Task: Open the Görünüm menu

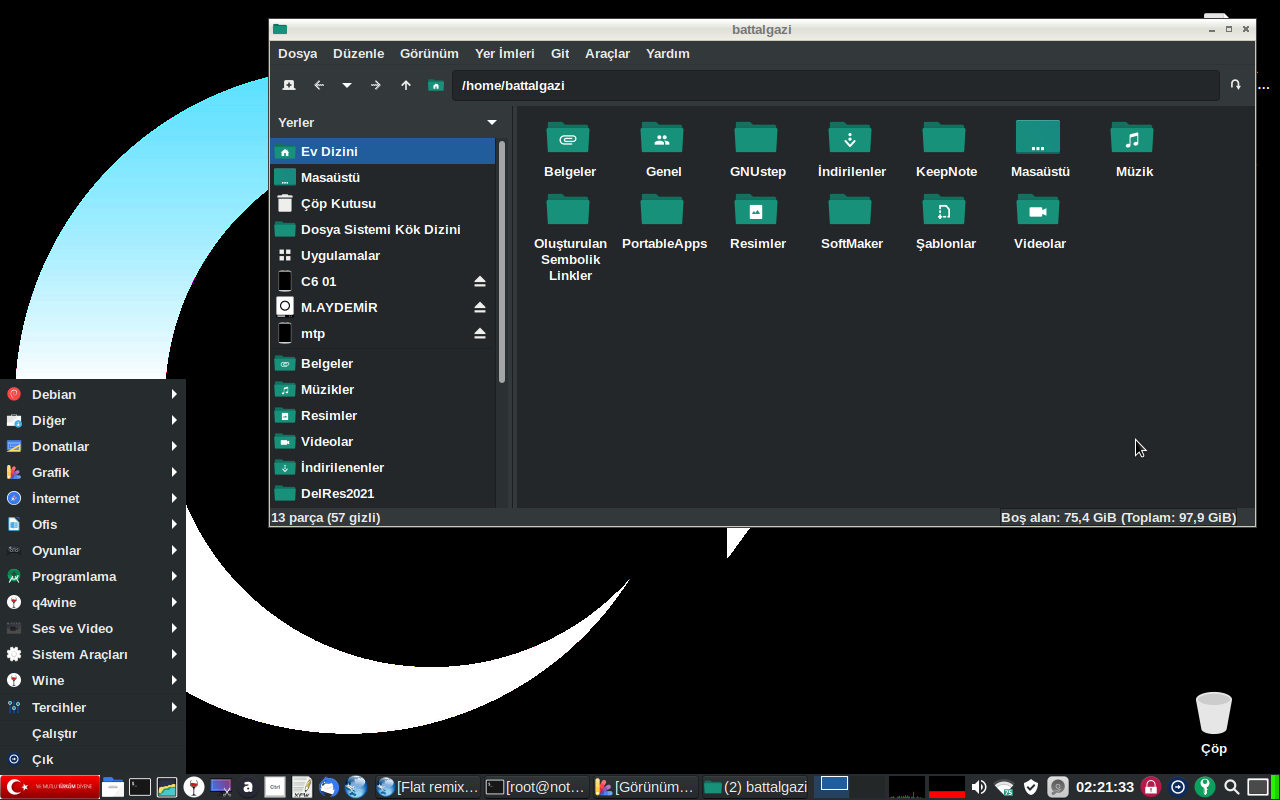Action: [429, 54]
